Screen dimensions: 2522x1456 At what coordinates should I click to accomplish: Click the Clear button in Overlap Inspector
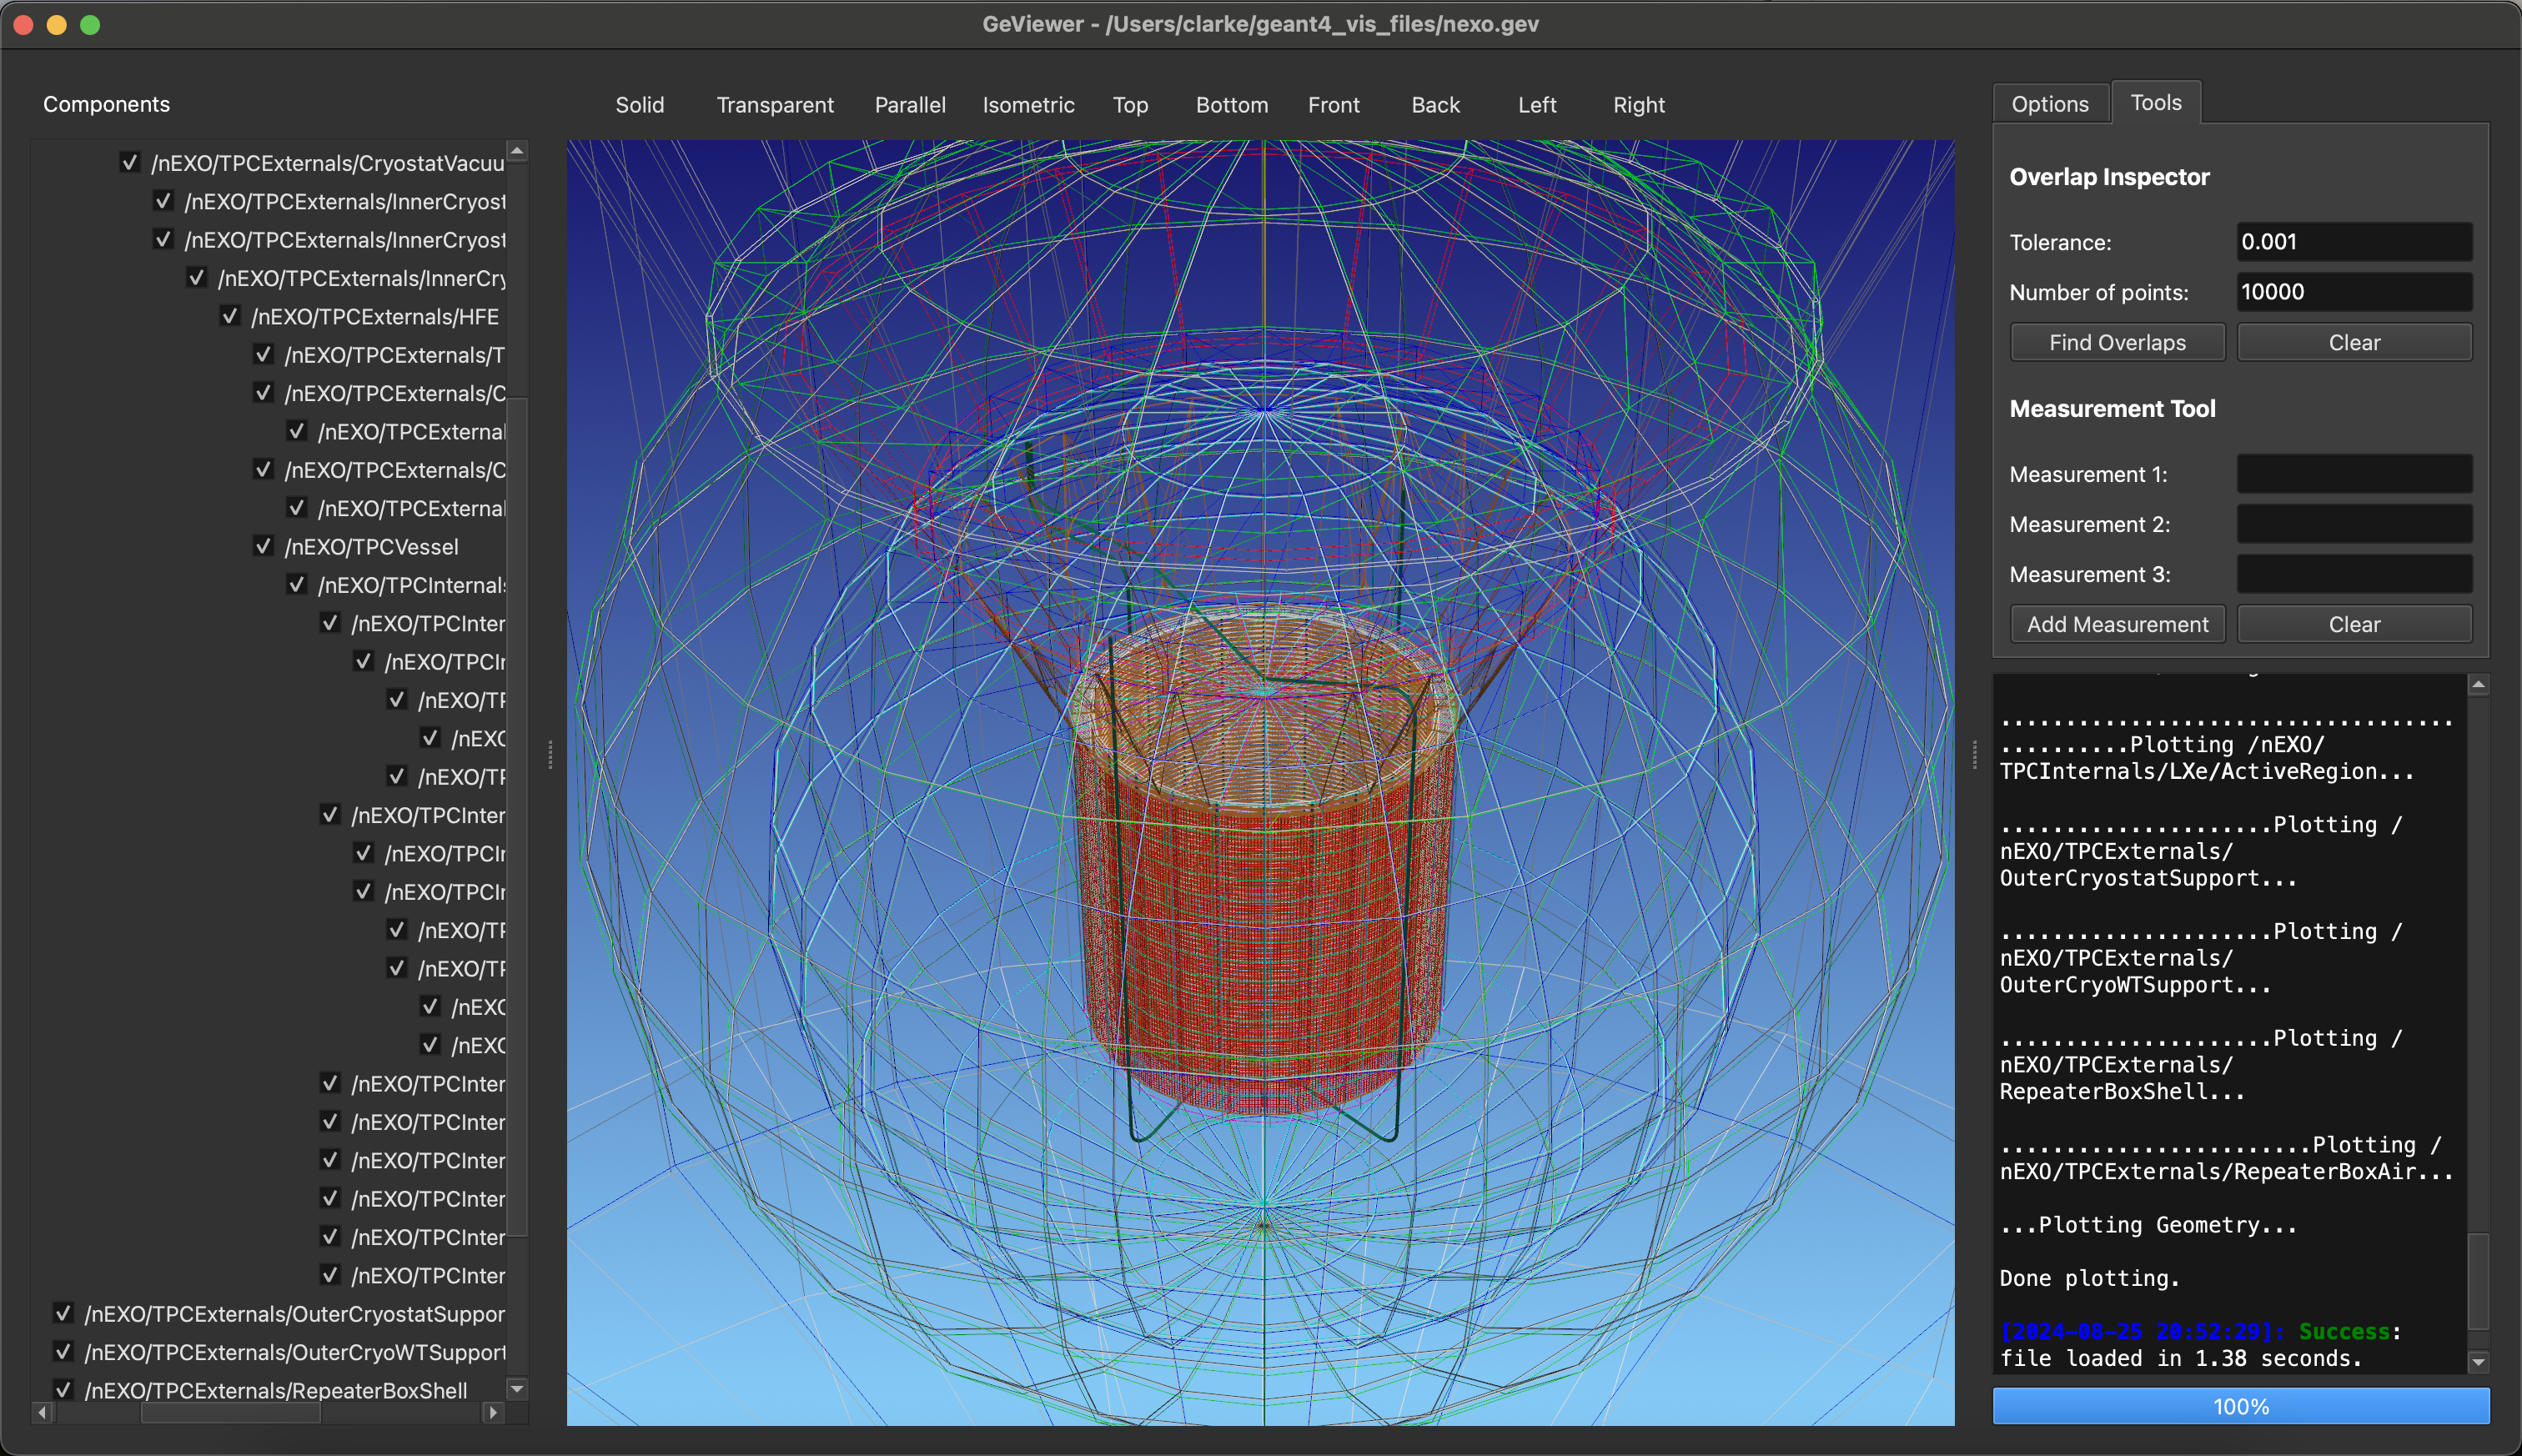coord(2352,341)
